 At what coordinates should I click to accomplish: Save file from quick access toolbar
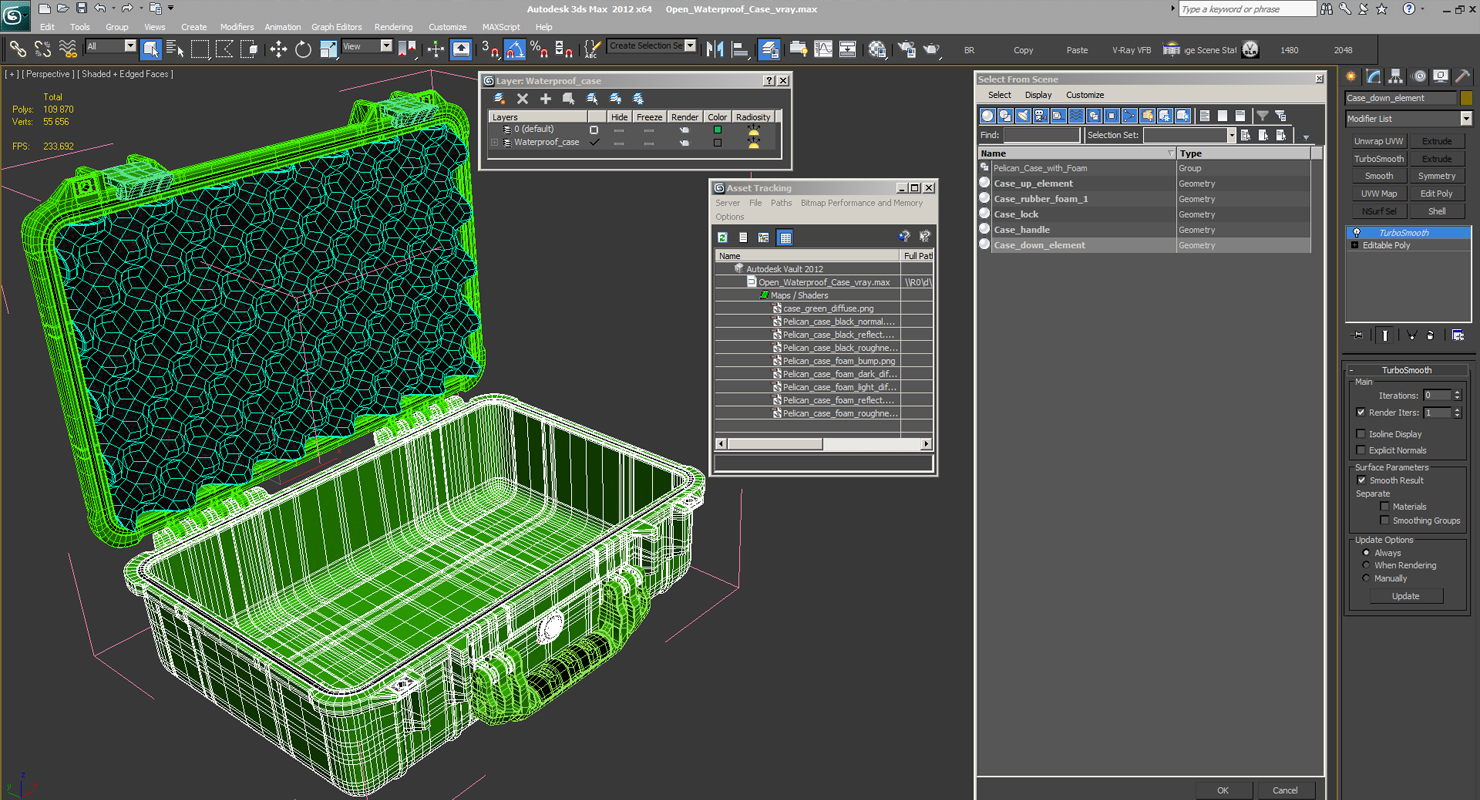(x=81, y=8)
